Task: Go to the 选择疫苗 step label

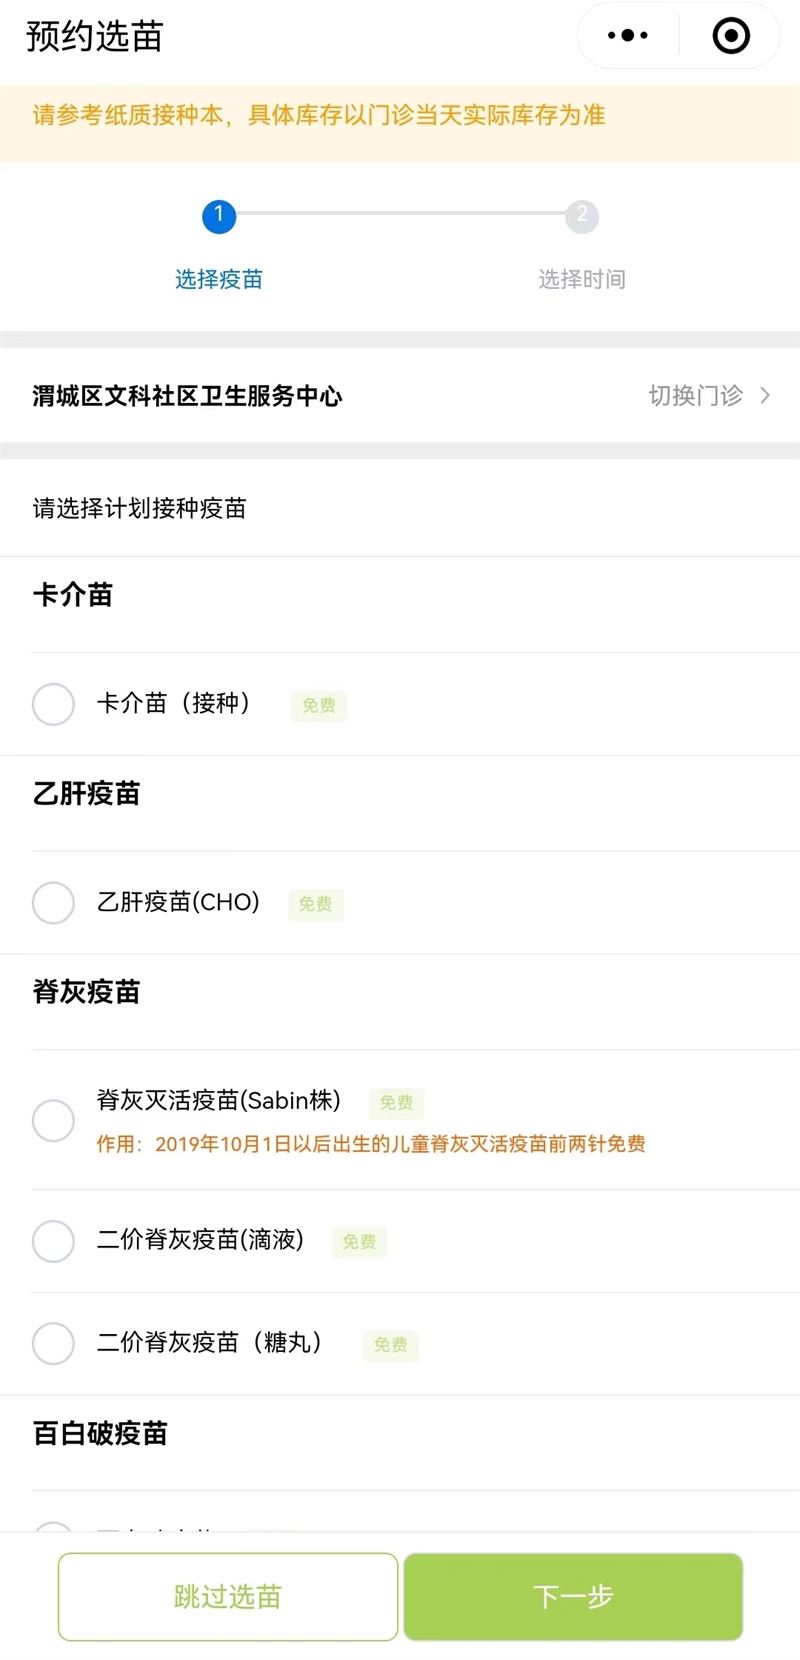Action: pos(219,279)
